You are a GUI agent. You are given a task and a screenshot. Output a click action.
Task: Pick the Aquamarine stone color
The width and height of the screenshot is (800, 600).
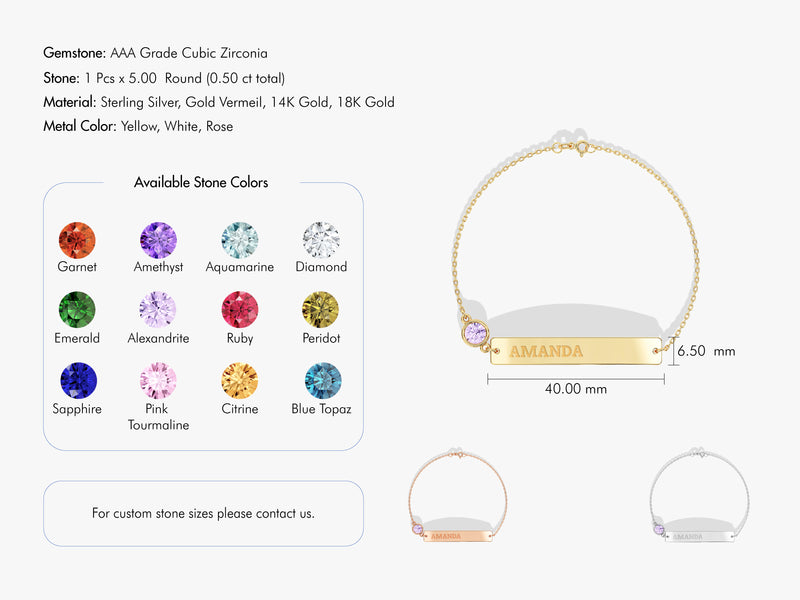240,241
